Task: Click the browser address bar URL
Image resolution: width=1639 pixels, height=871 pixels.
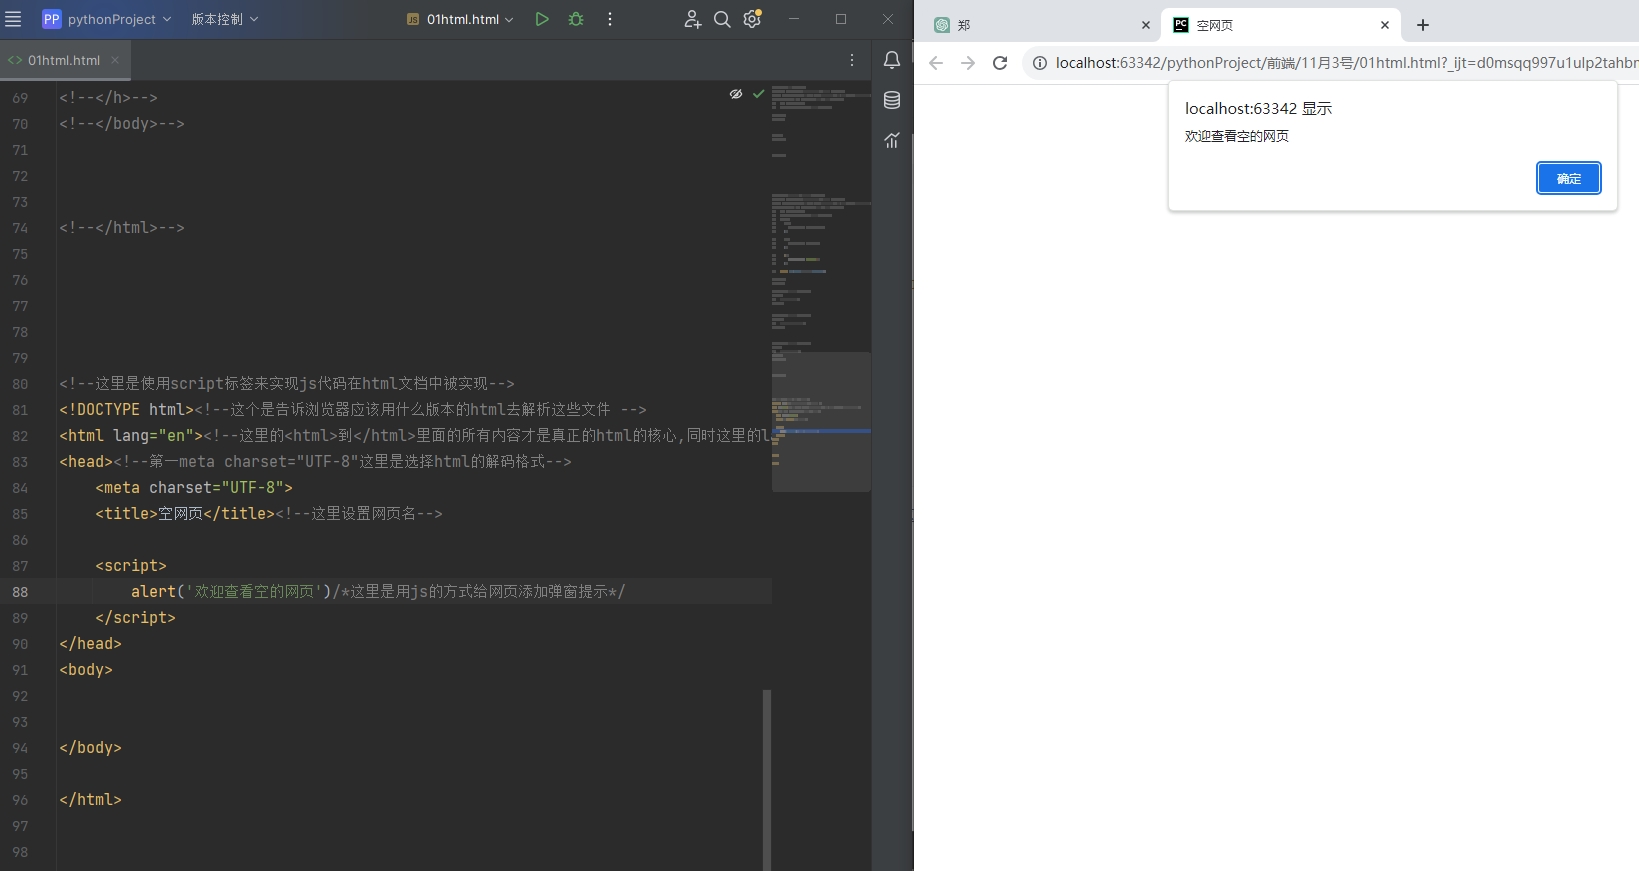Action: 1346,63
